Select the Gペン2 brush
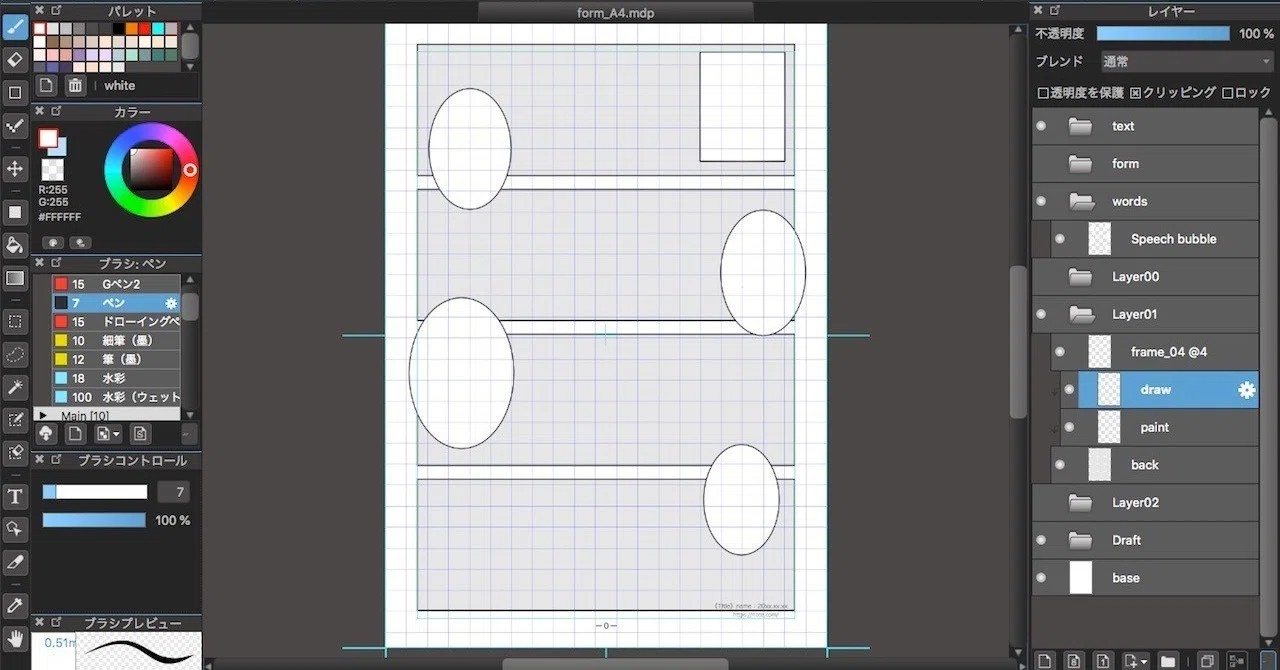 (x=116, y=284)
